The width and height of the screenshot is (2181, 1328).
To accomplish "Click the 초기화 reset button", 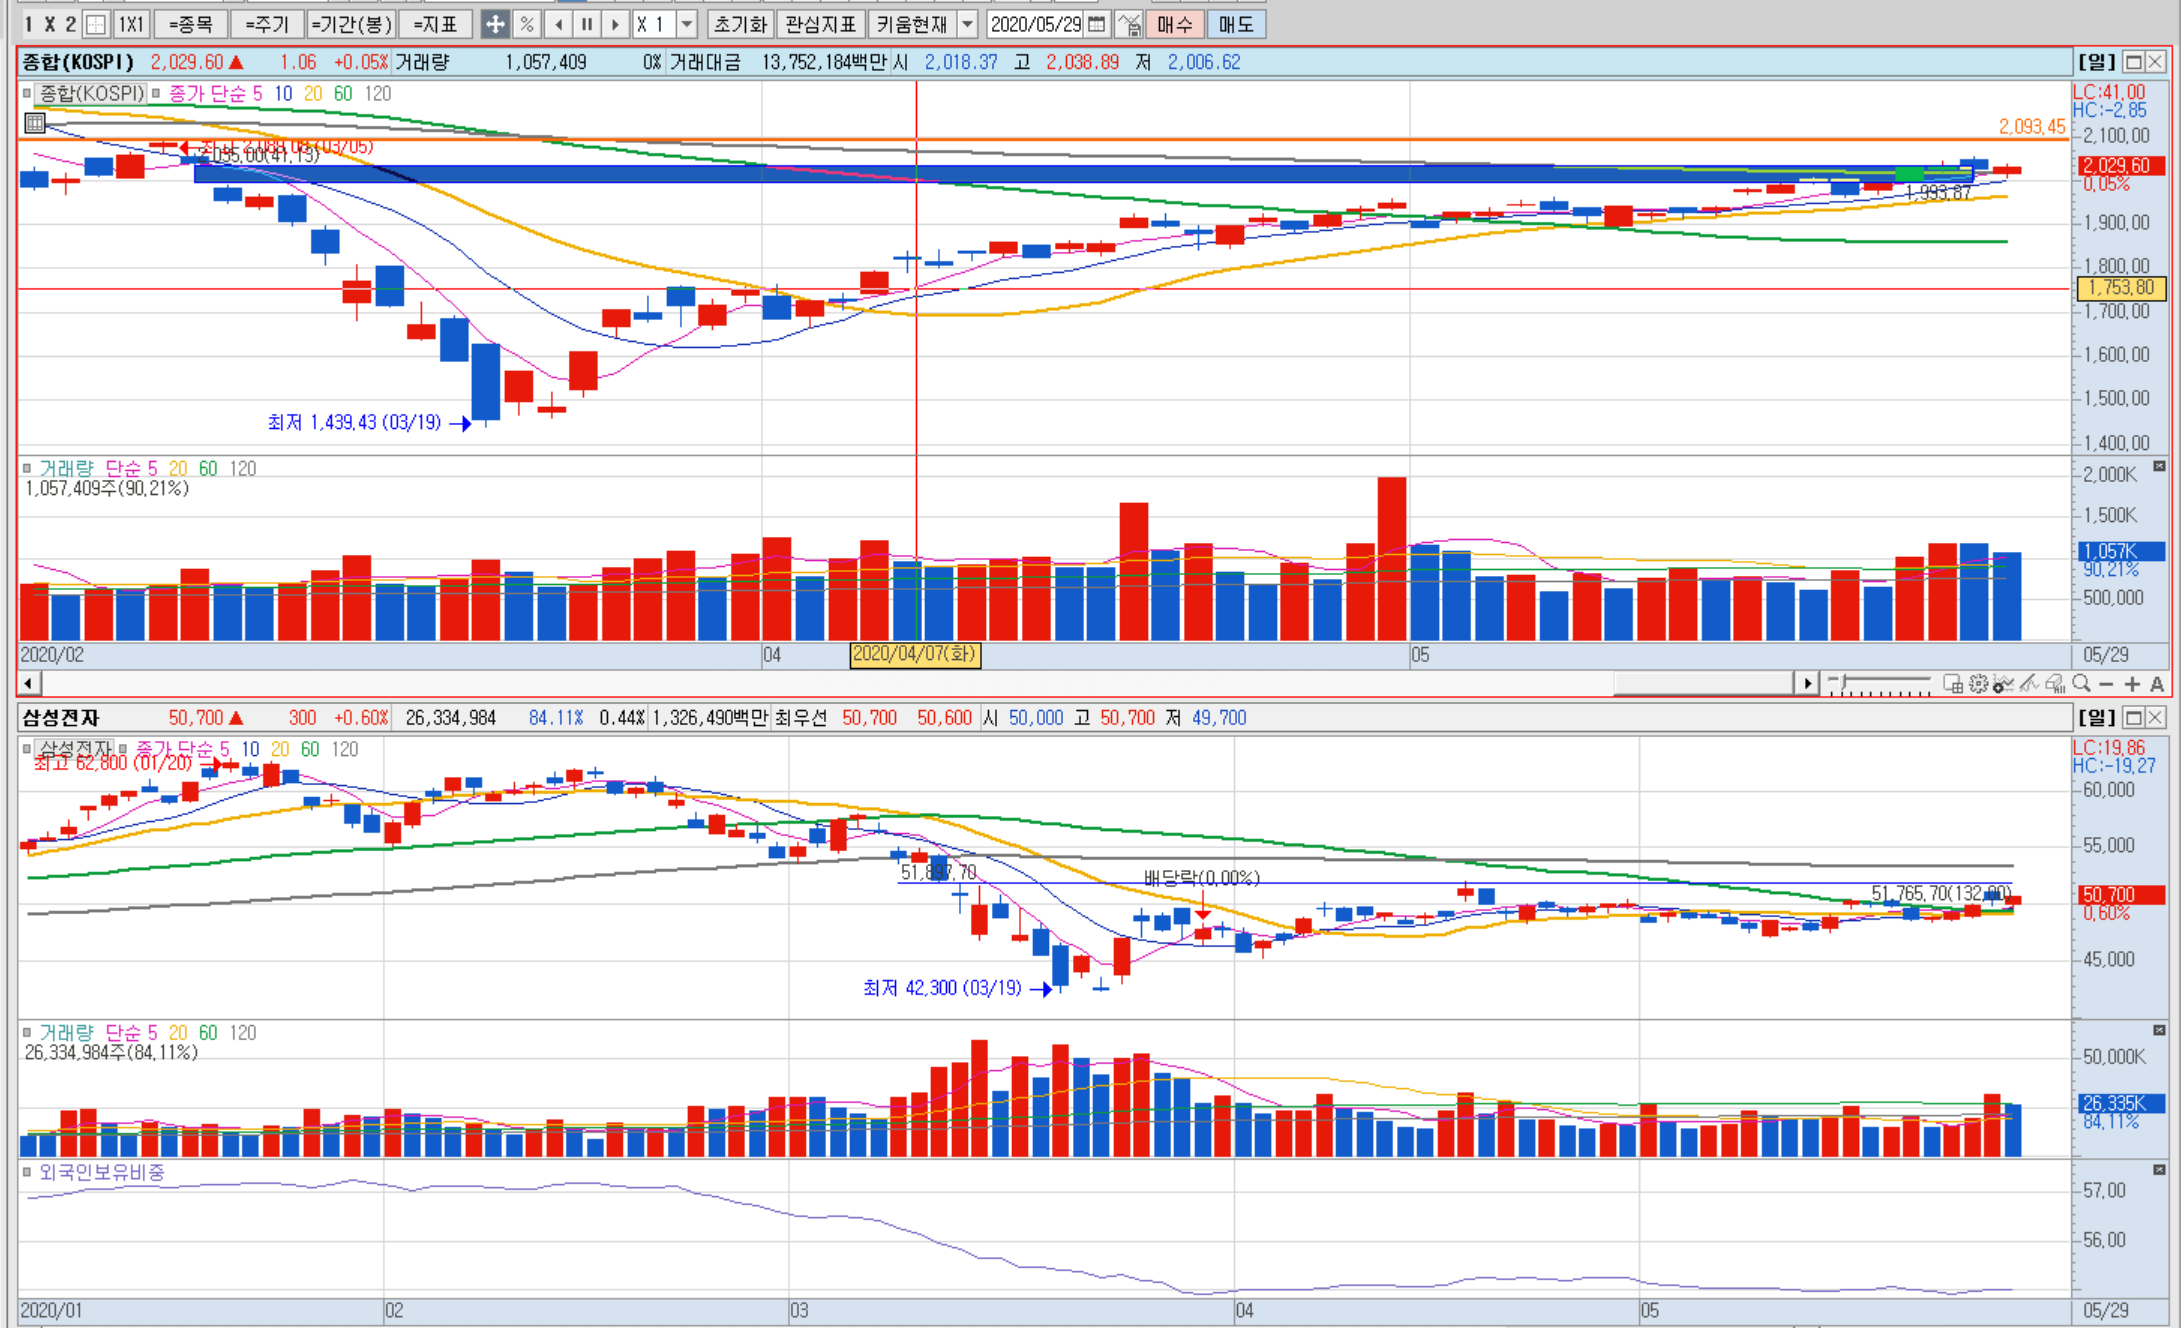I will (740, 24).
